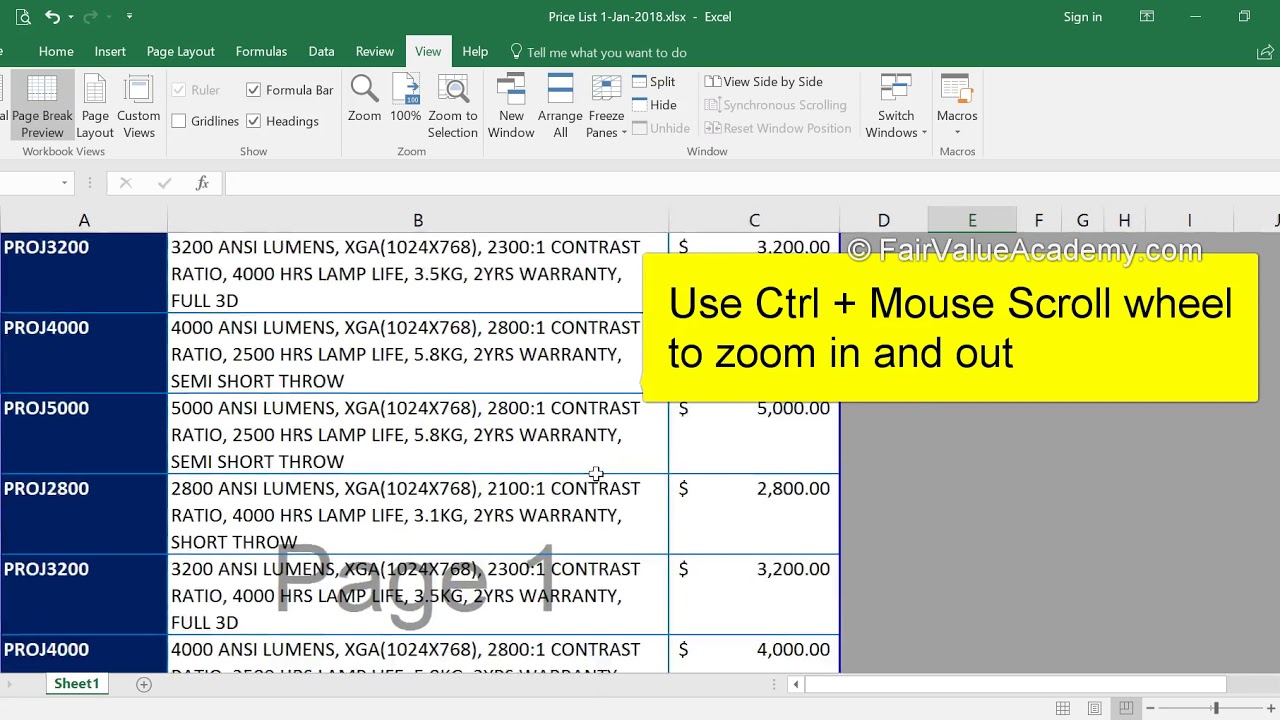Open Switch Windows dropdown
This screenshot has width=1280, height=720.
(896, 106)
